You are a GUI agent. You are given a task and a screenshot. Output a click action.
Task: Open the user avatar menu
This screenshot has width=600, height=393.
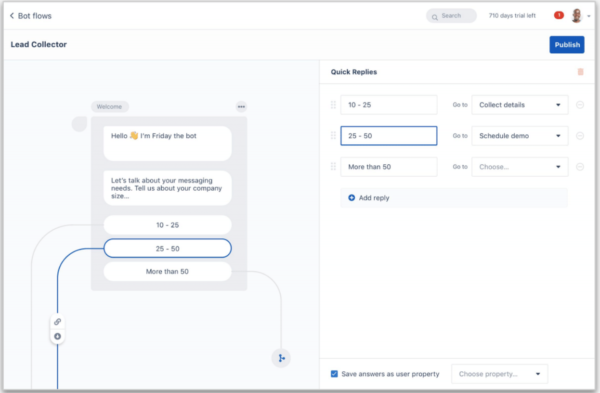576,16
